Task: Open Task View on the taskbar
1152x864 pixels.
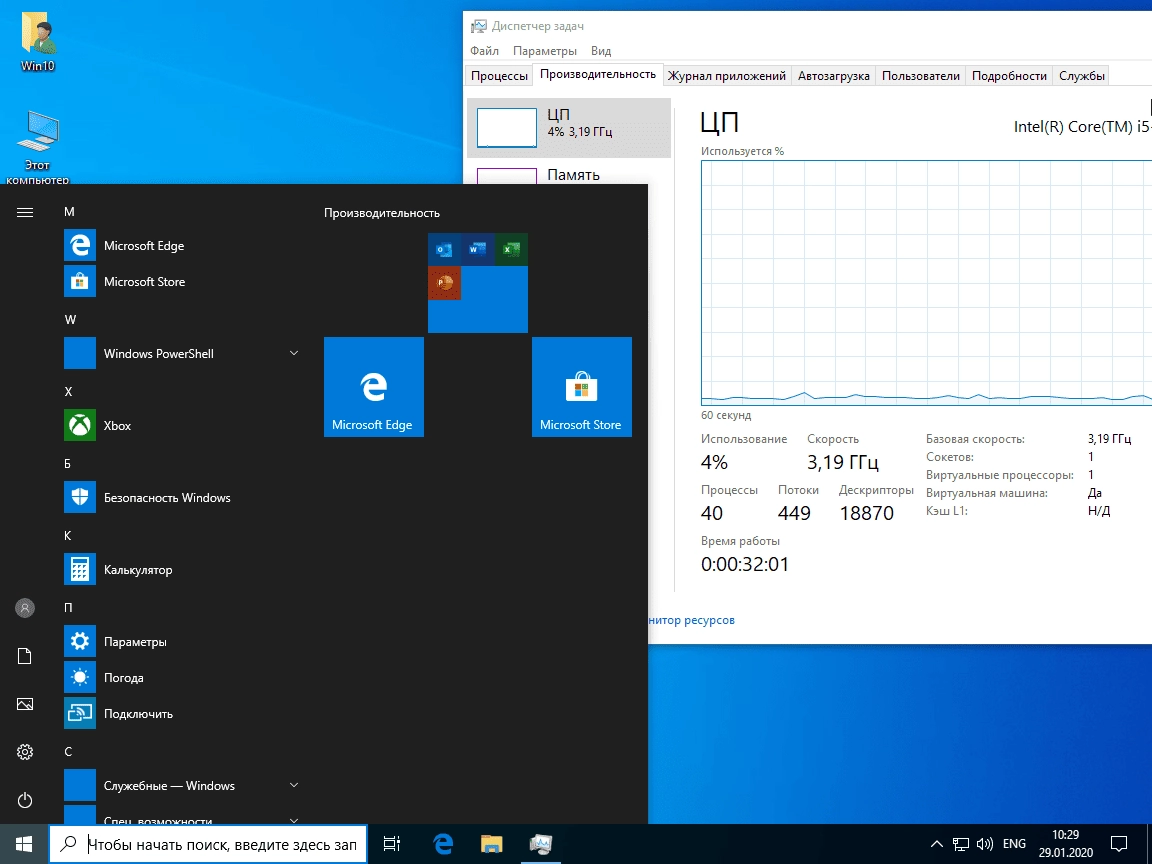Action: point(392,843)
